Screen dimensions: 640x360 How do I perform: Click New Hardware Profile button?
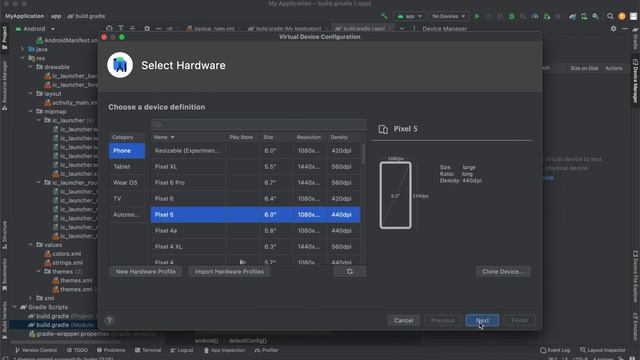[x=146, y=271]
